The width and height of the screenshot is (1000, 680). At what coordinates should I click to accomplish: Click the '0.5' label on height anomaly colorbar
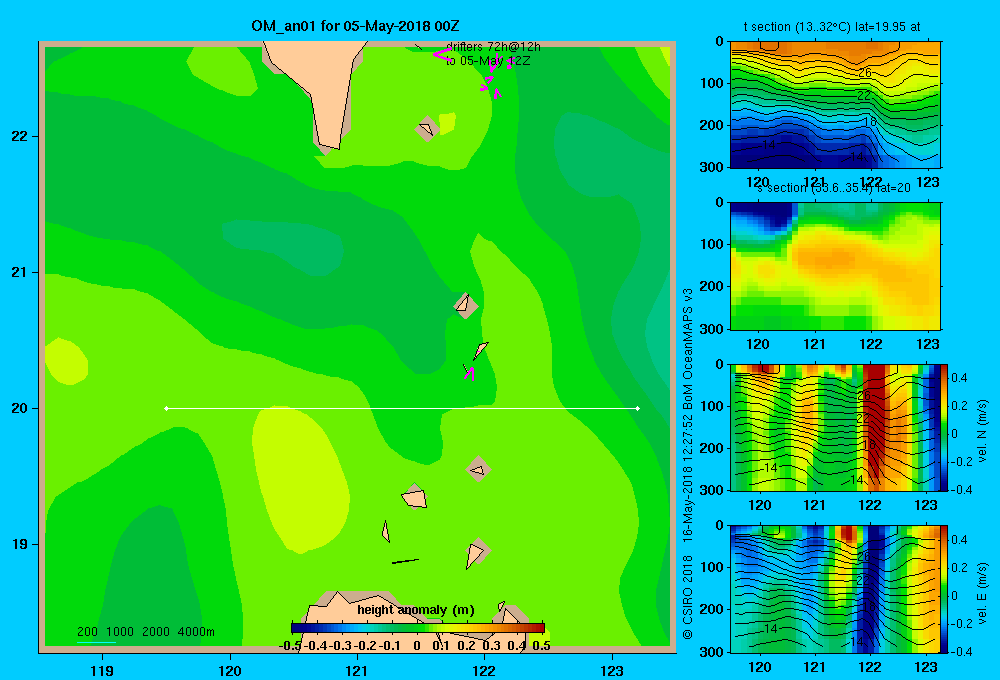(x=541, y=646)
